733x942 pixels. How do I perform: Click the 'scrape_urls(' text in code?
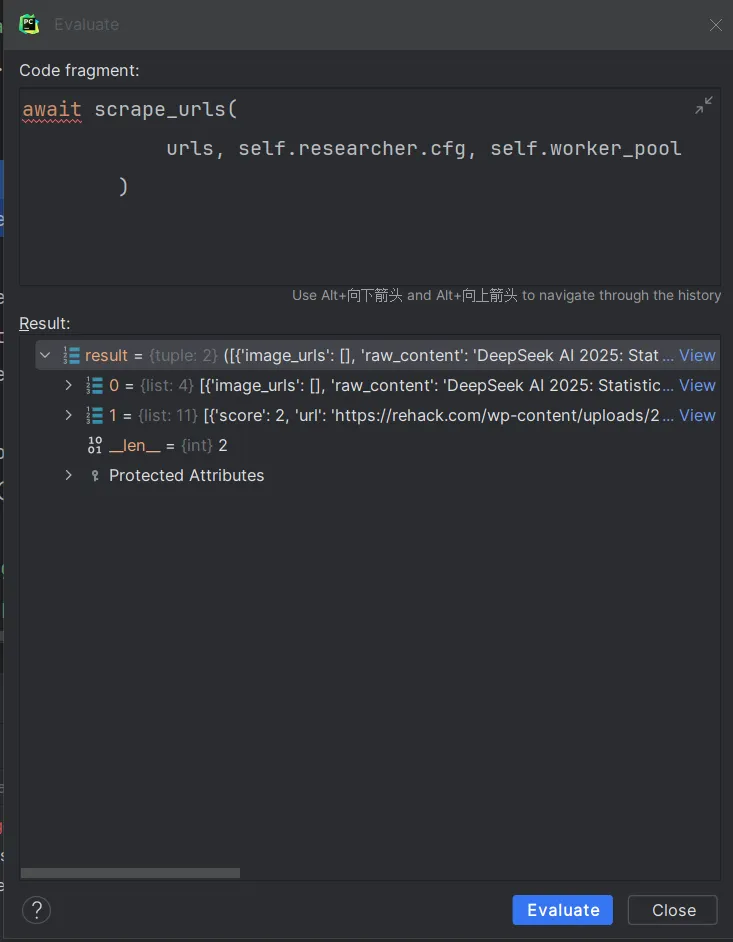tap(166, 109)
